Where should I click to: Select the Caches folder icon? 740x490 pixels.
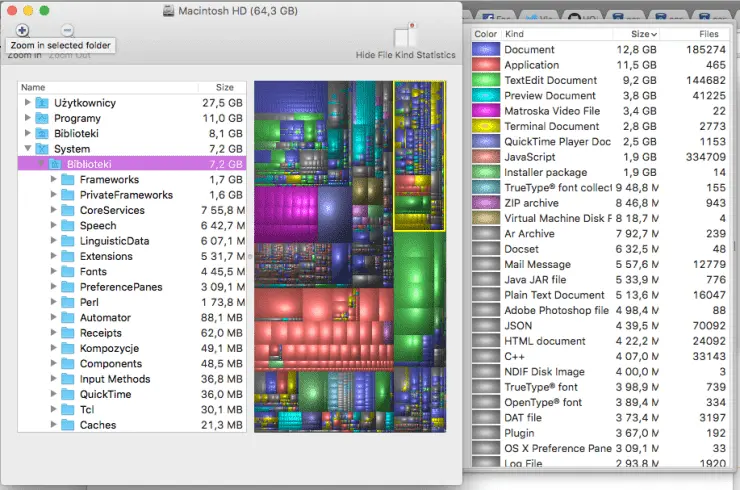(x=67, y=425)
